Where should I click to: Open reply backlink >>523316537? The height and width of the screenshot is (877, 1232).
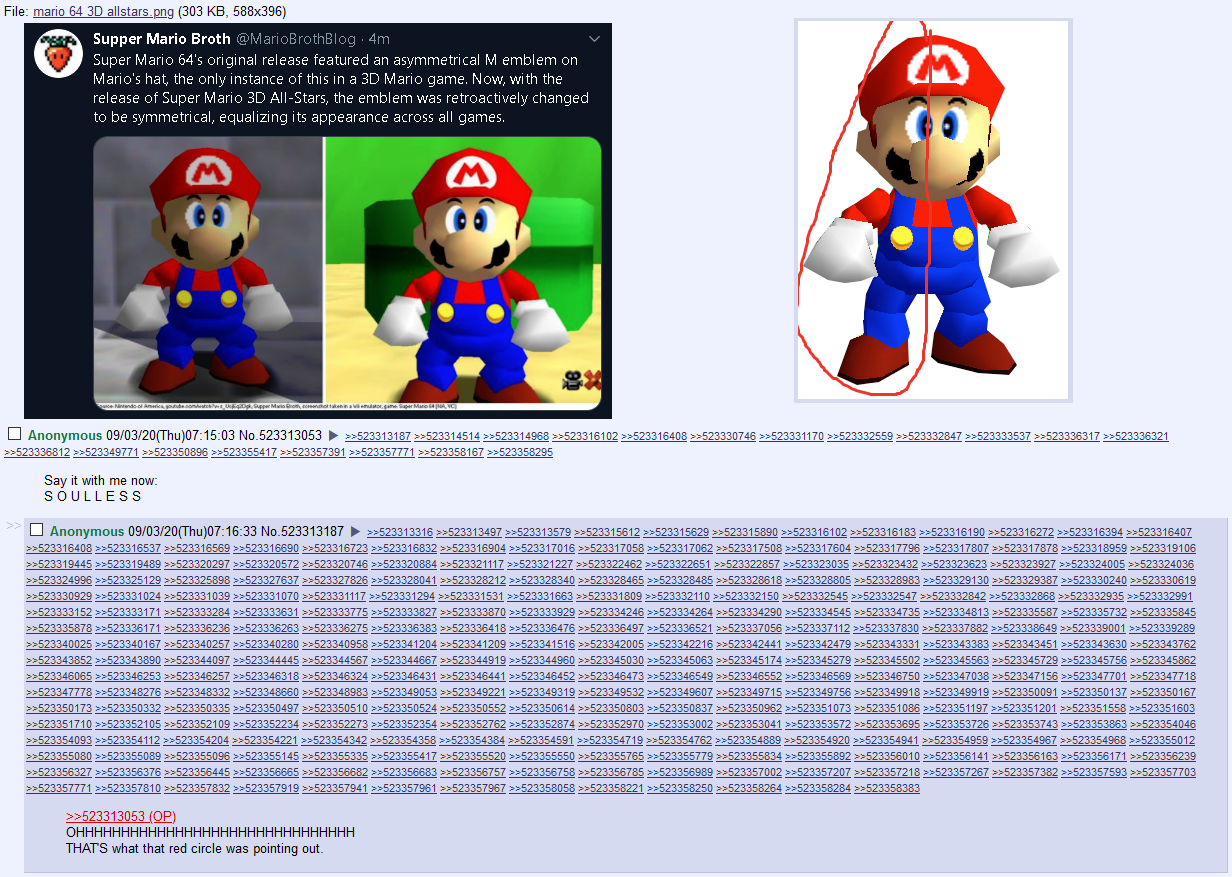(128, 548)
